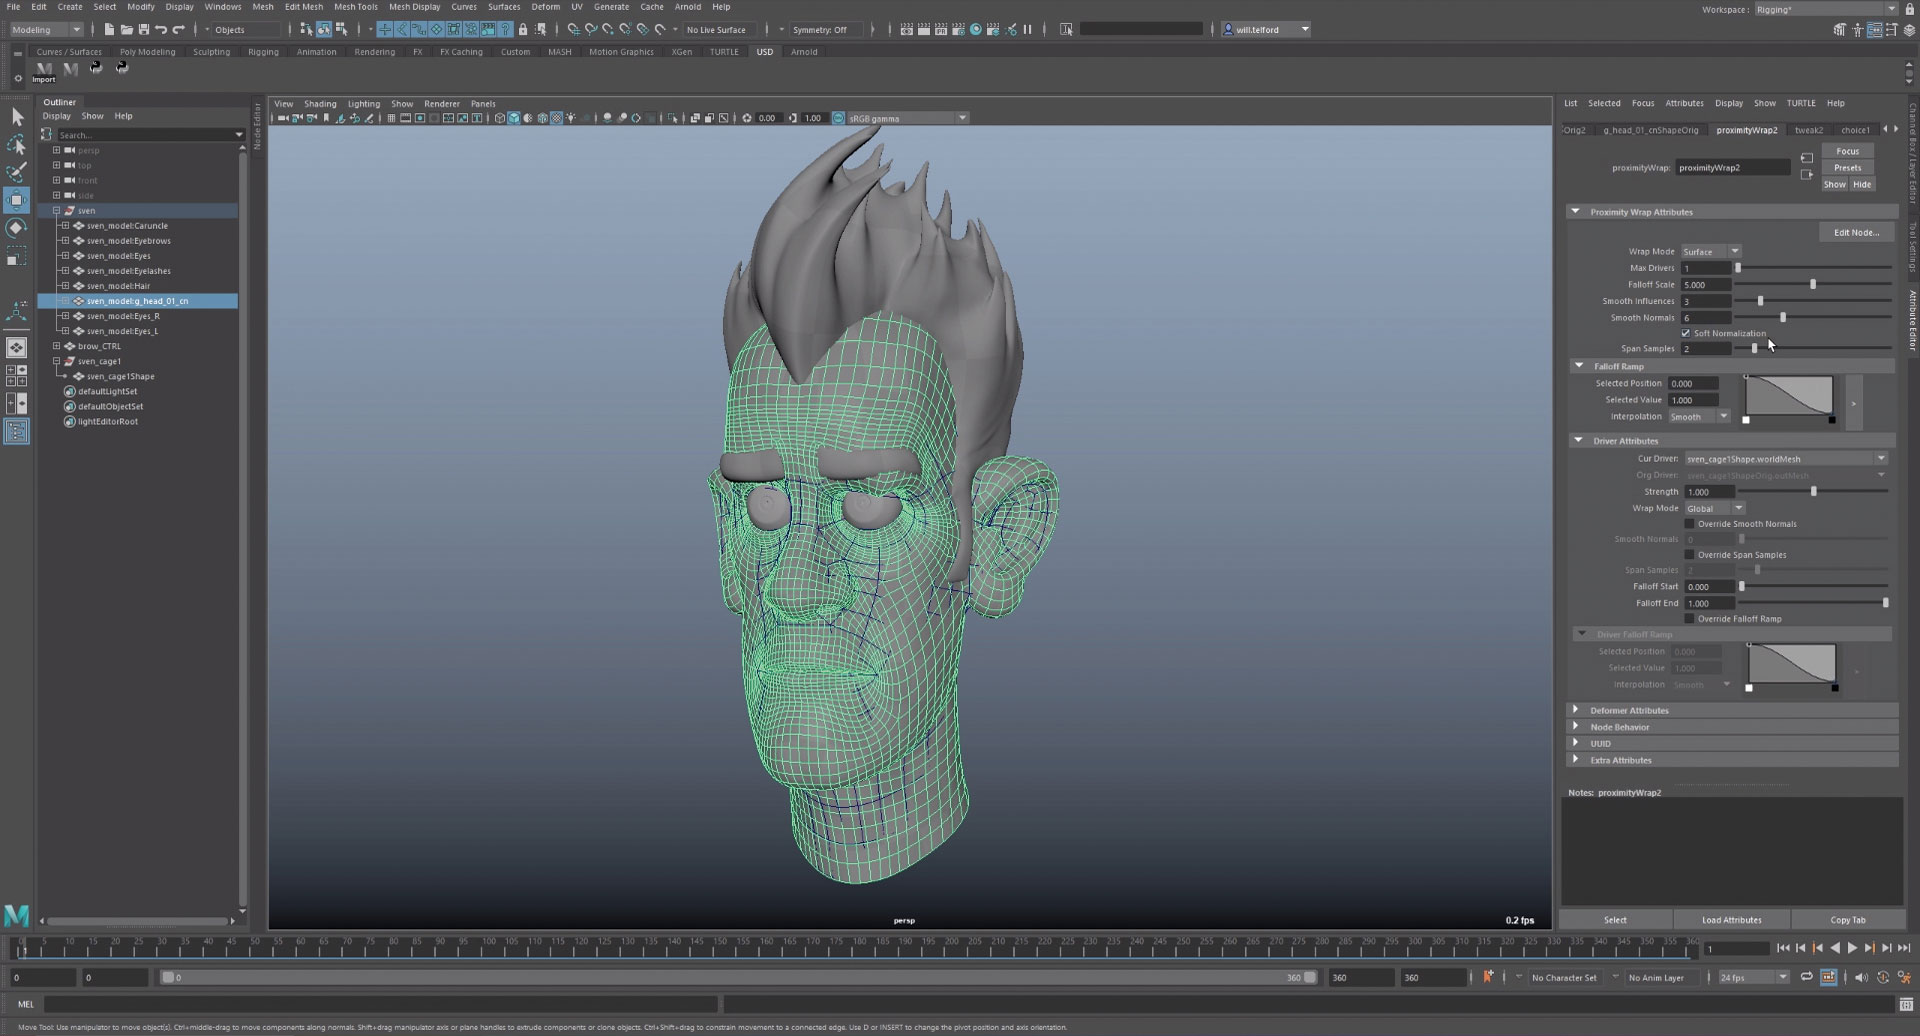Enable Override Falloff Ramp
This screenshot has height=1036, width=1920.
tap(1688, 618)
